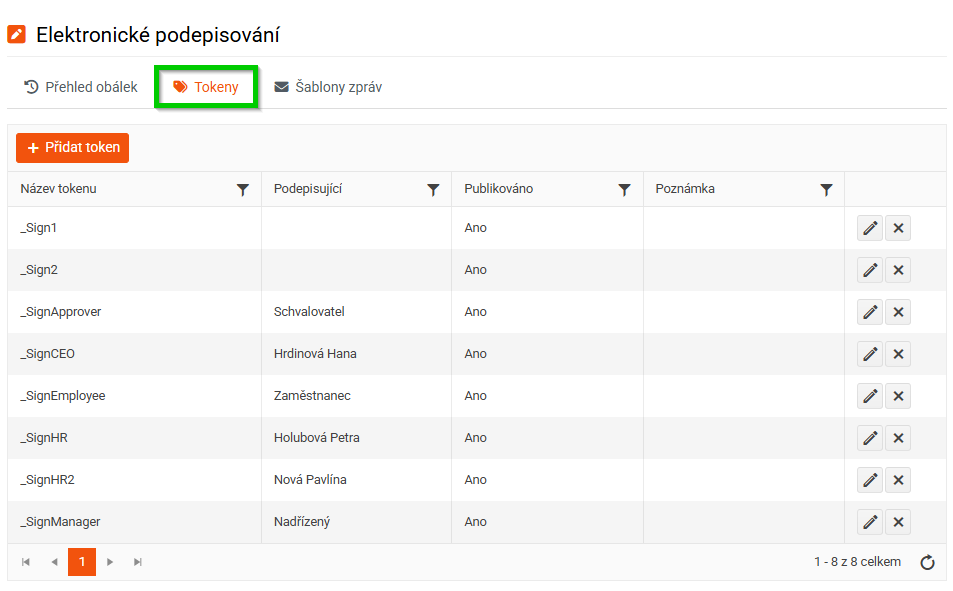This screenshot has width=953, height=591.
Task: Open filter for Název tokenu column
Action: click(243, 190)
